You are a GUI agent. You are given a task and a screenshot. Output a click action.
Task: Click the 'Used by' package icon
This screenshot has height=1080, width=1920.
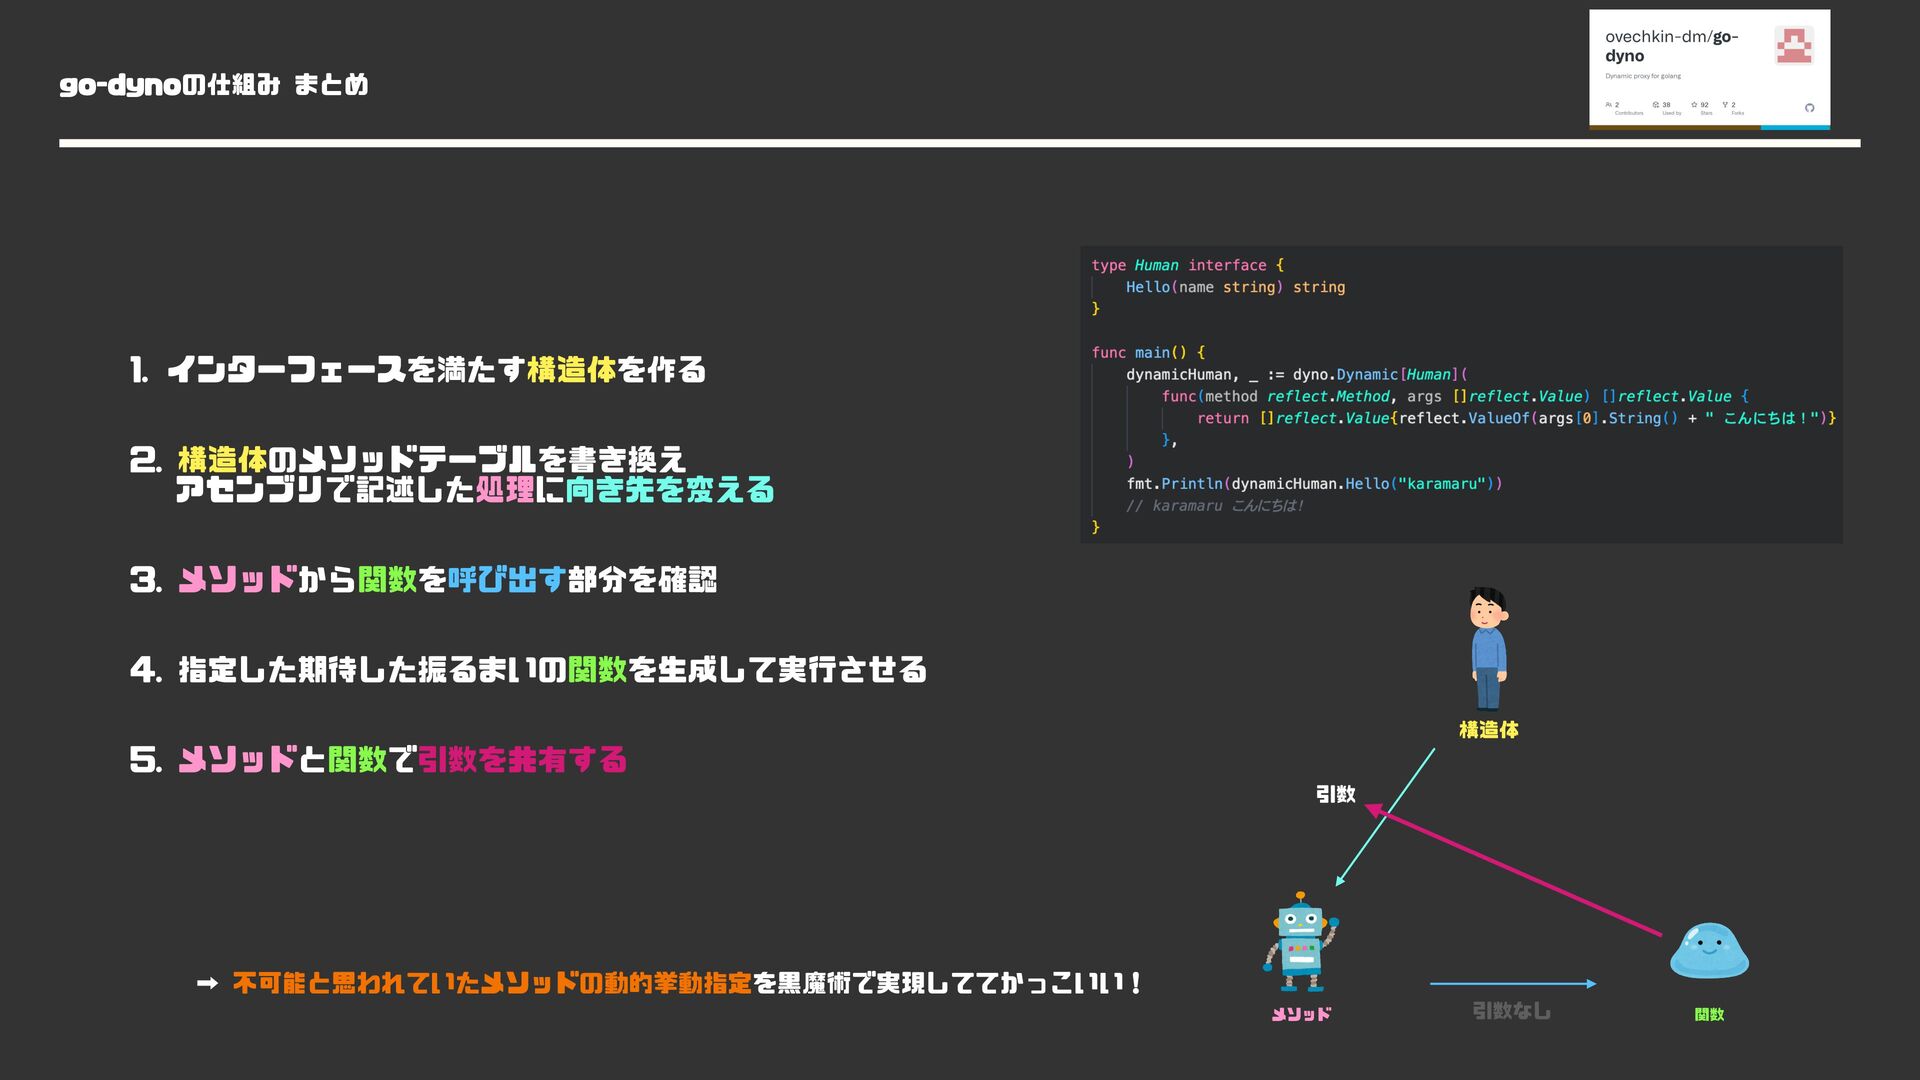coord(1656,104)
